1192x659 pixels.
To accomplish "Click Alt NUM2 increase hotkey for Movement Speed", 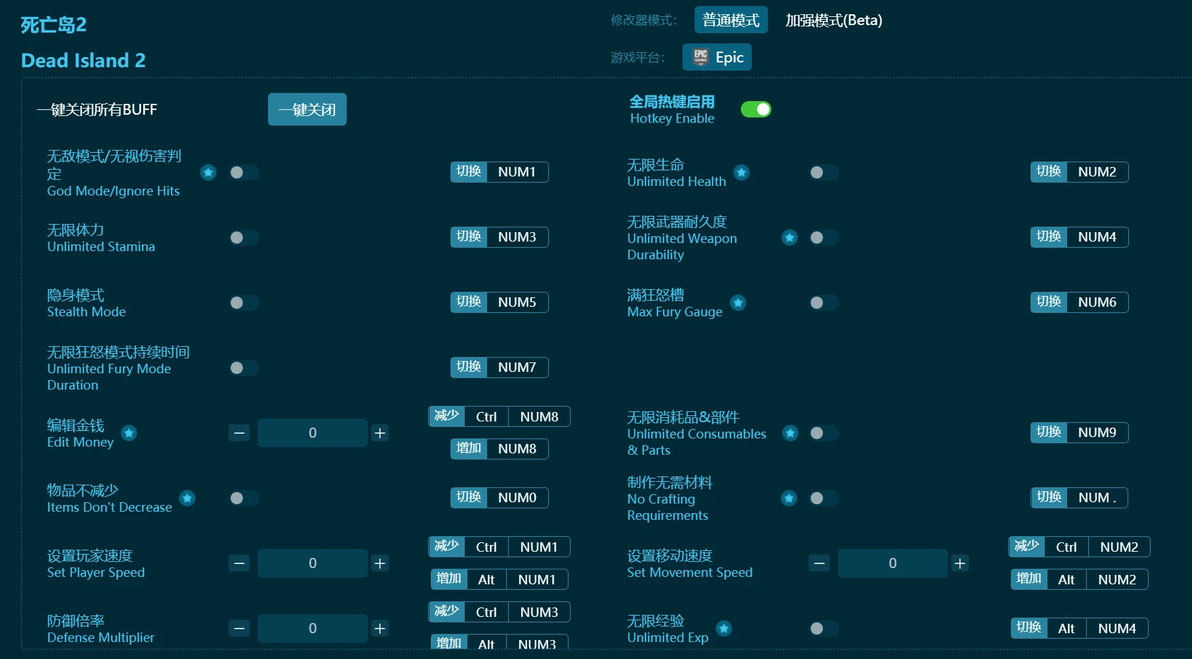I will (1079, 579).
